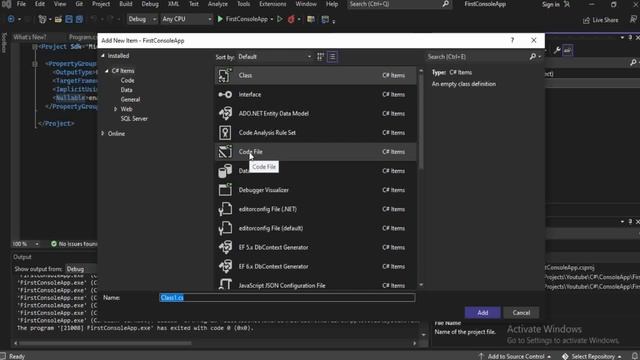640x360 pixels.
Task: Open Live Share
Action: 600,20
